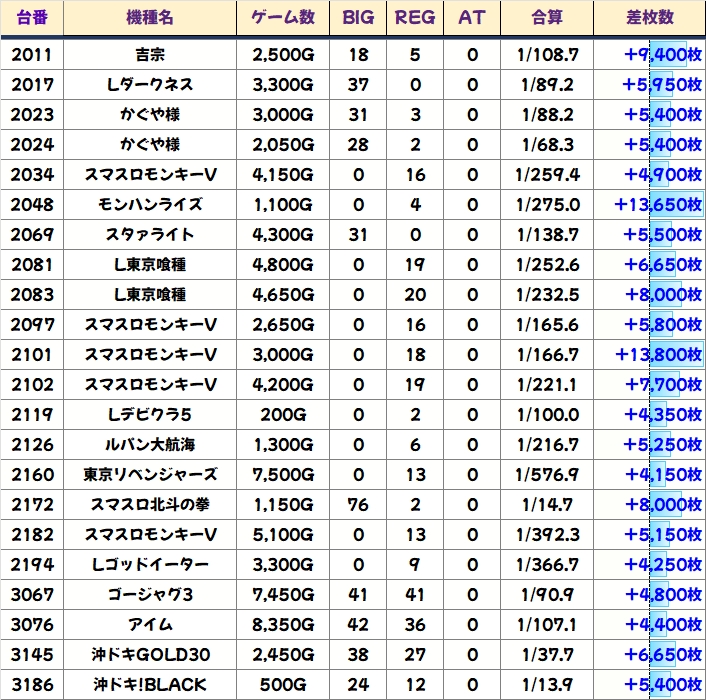Click the BIG count 76 cell
706x700 pixels.
pos(358,505)
